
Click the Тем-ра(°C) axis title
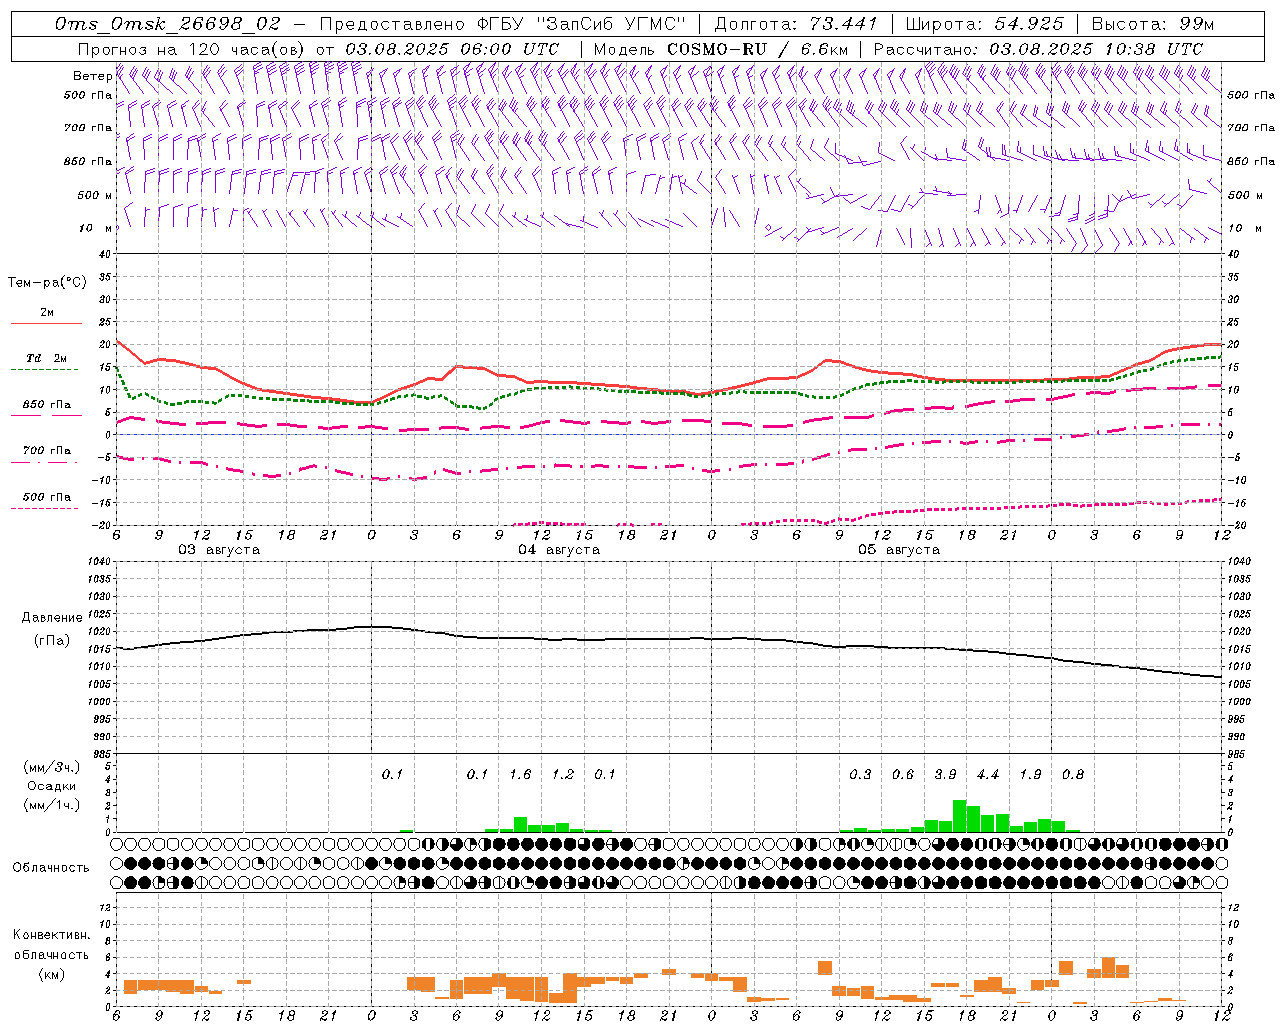tap(47, 283)
